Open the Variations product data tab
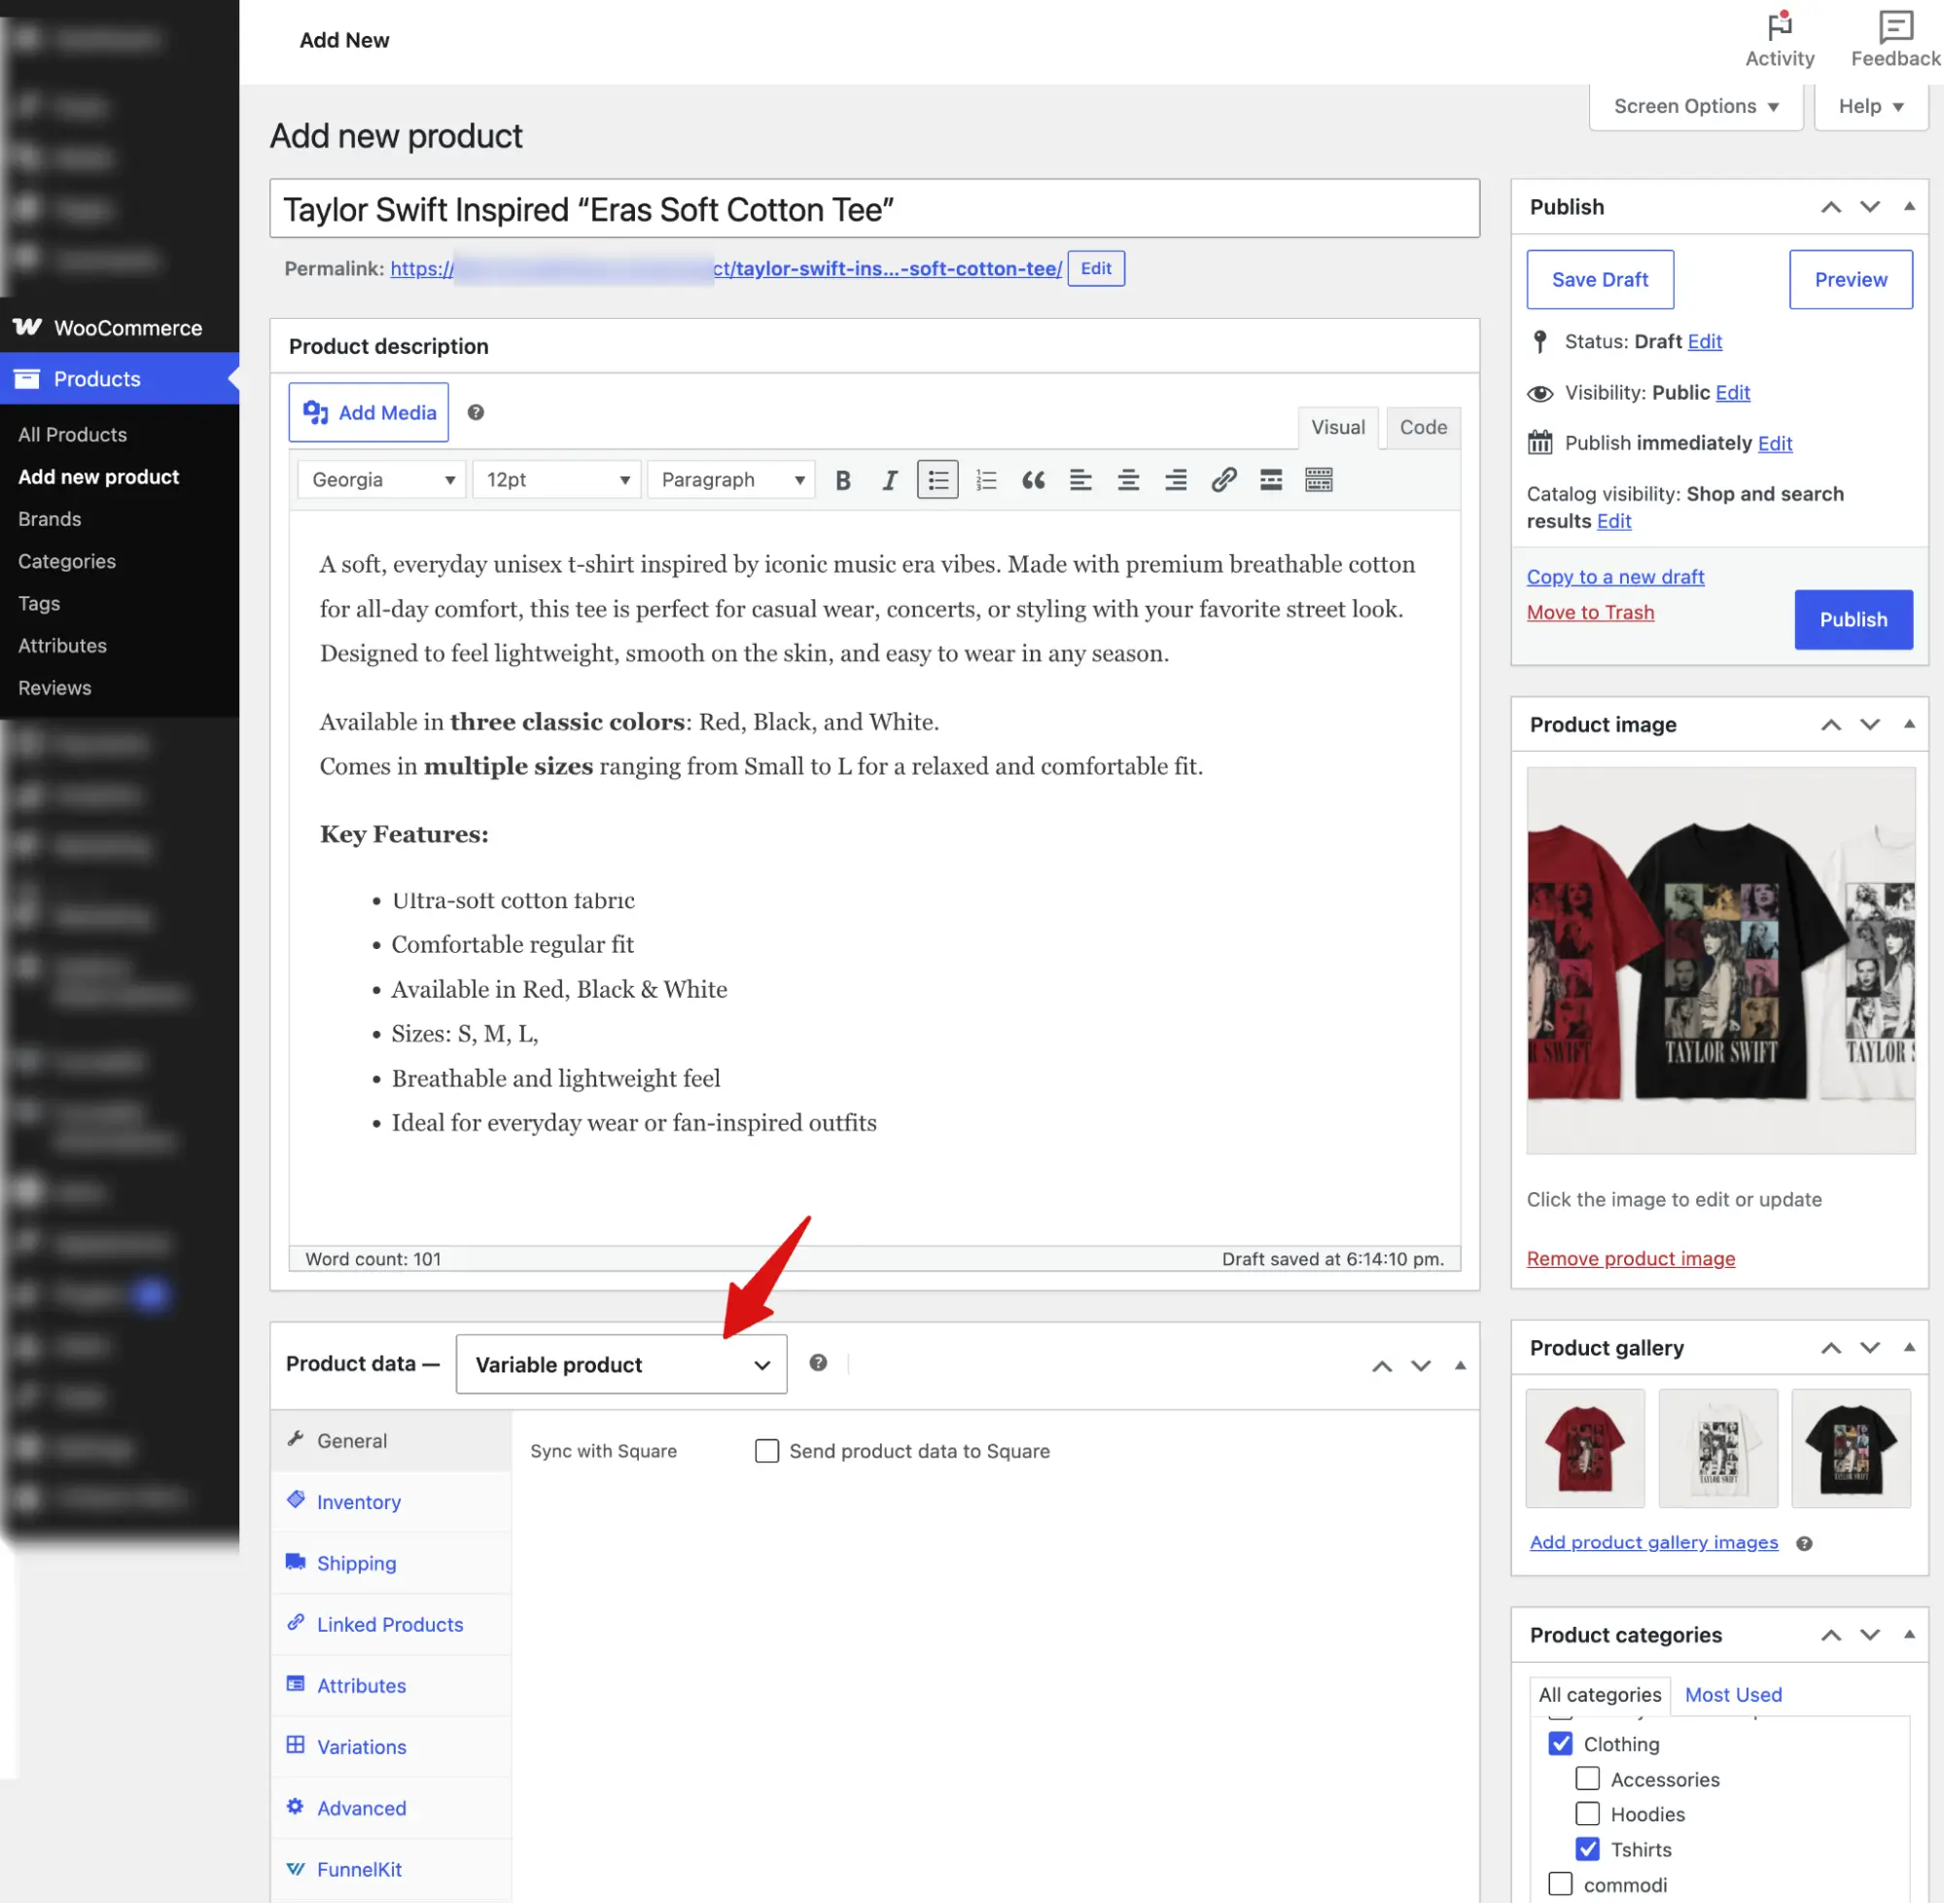Viewport: 1944px width, 1904px height. point(391,1747)
